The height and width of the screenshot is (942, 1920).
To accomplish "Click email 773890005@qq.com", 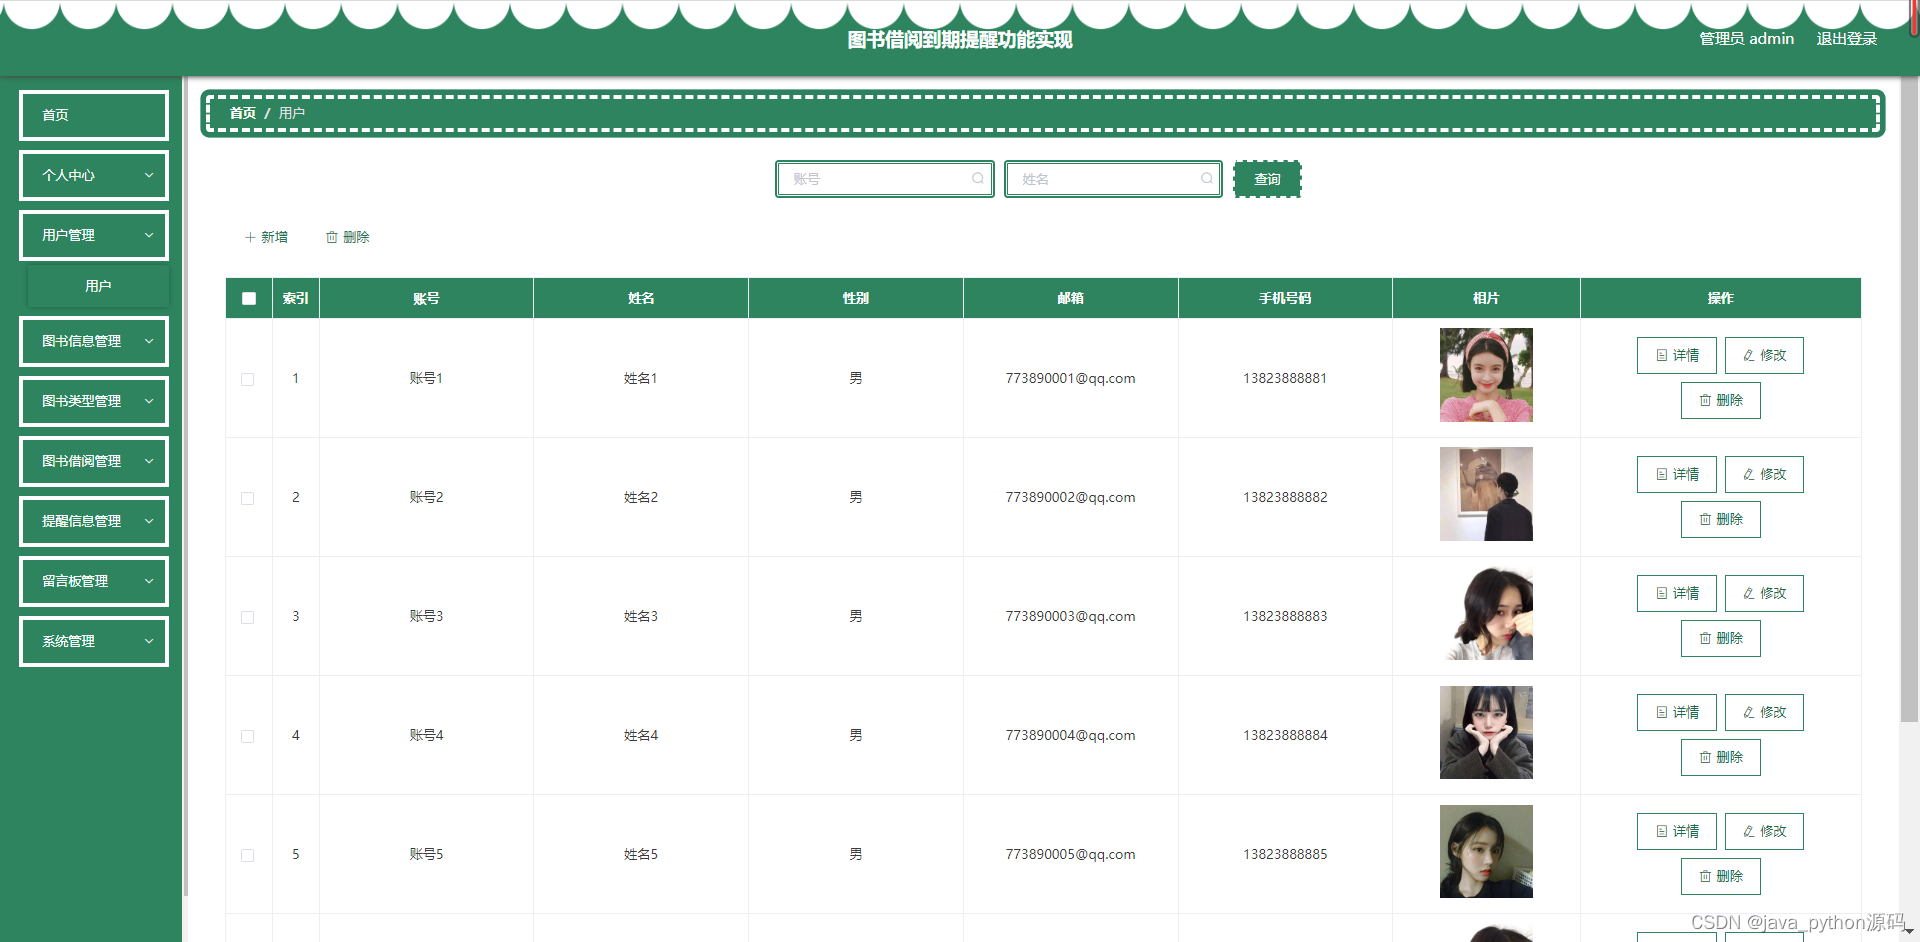I will [1070, 854].
